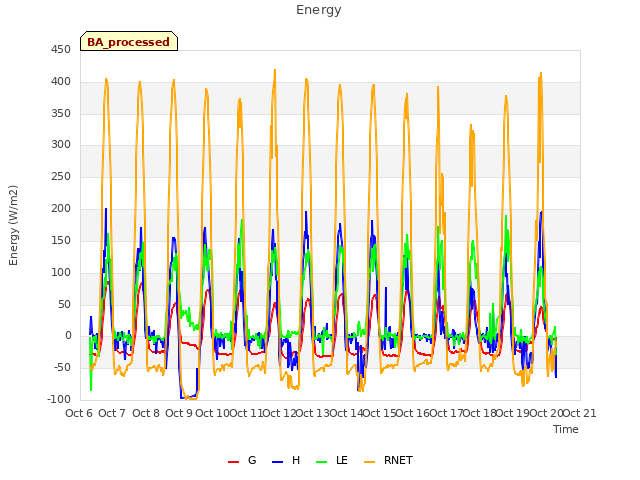Click the 0 y-axis tick label
Image resolution: width=640 pixels, height=480 pixels.
click(x=68, y=336)
